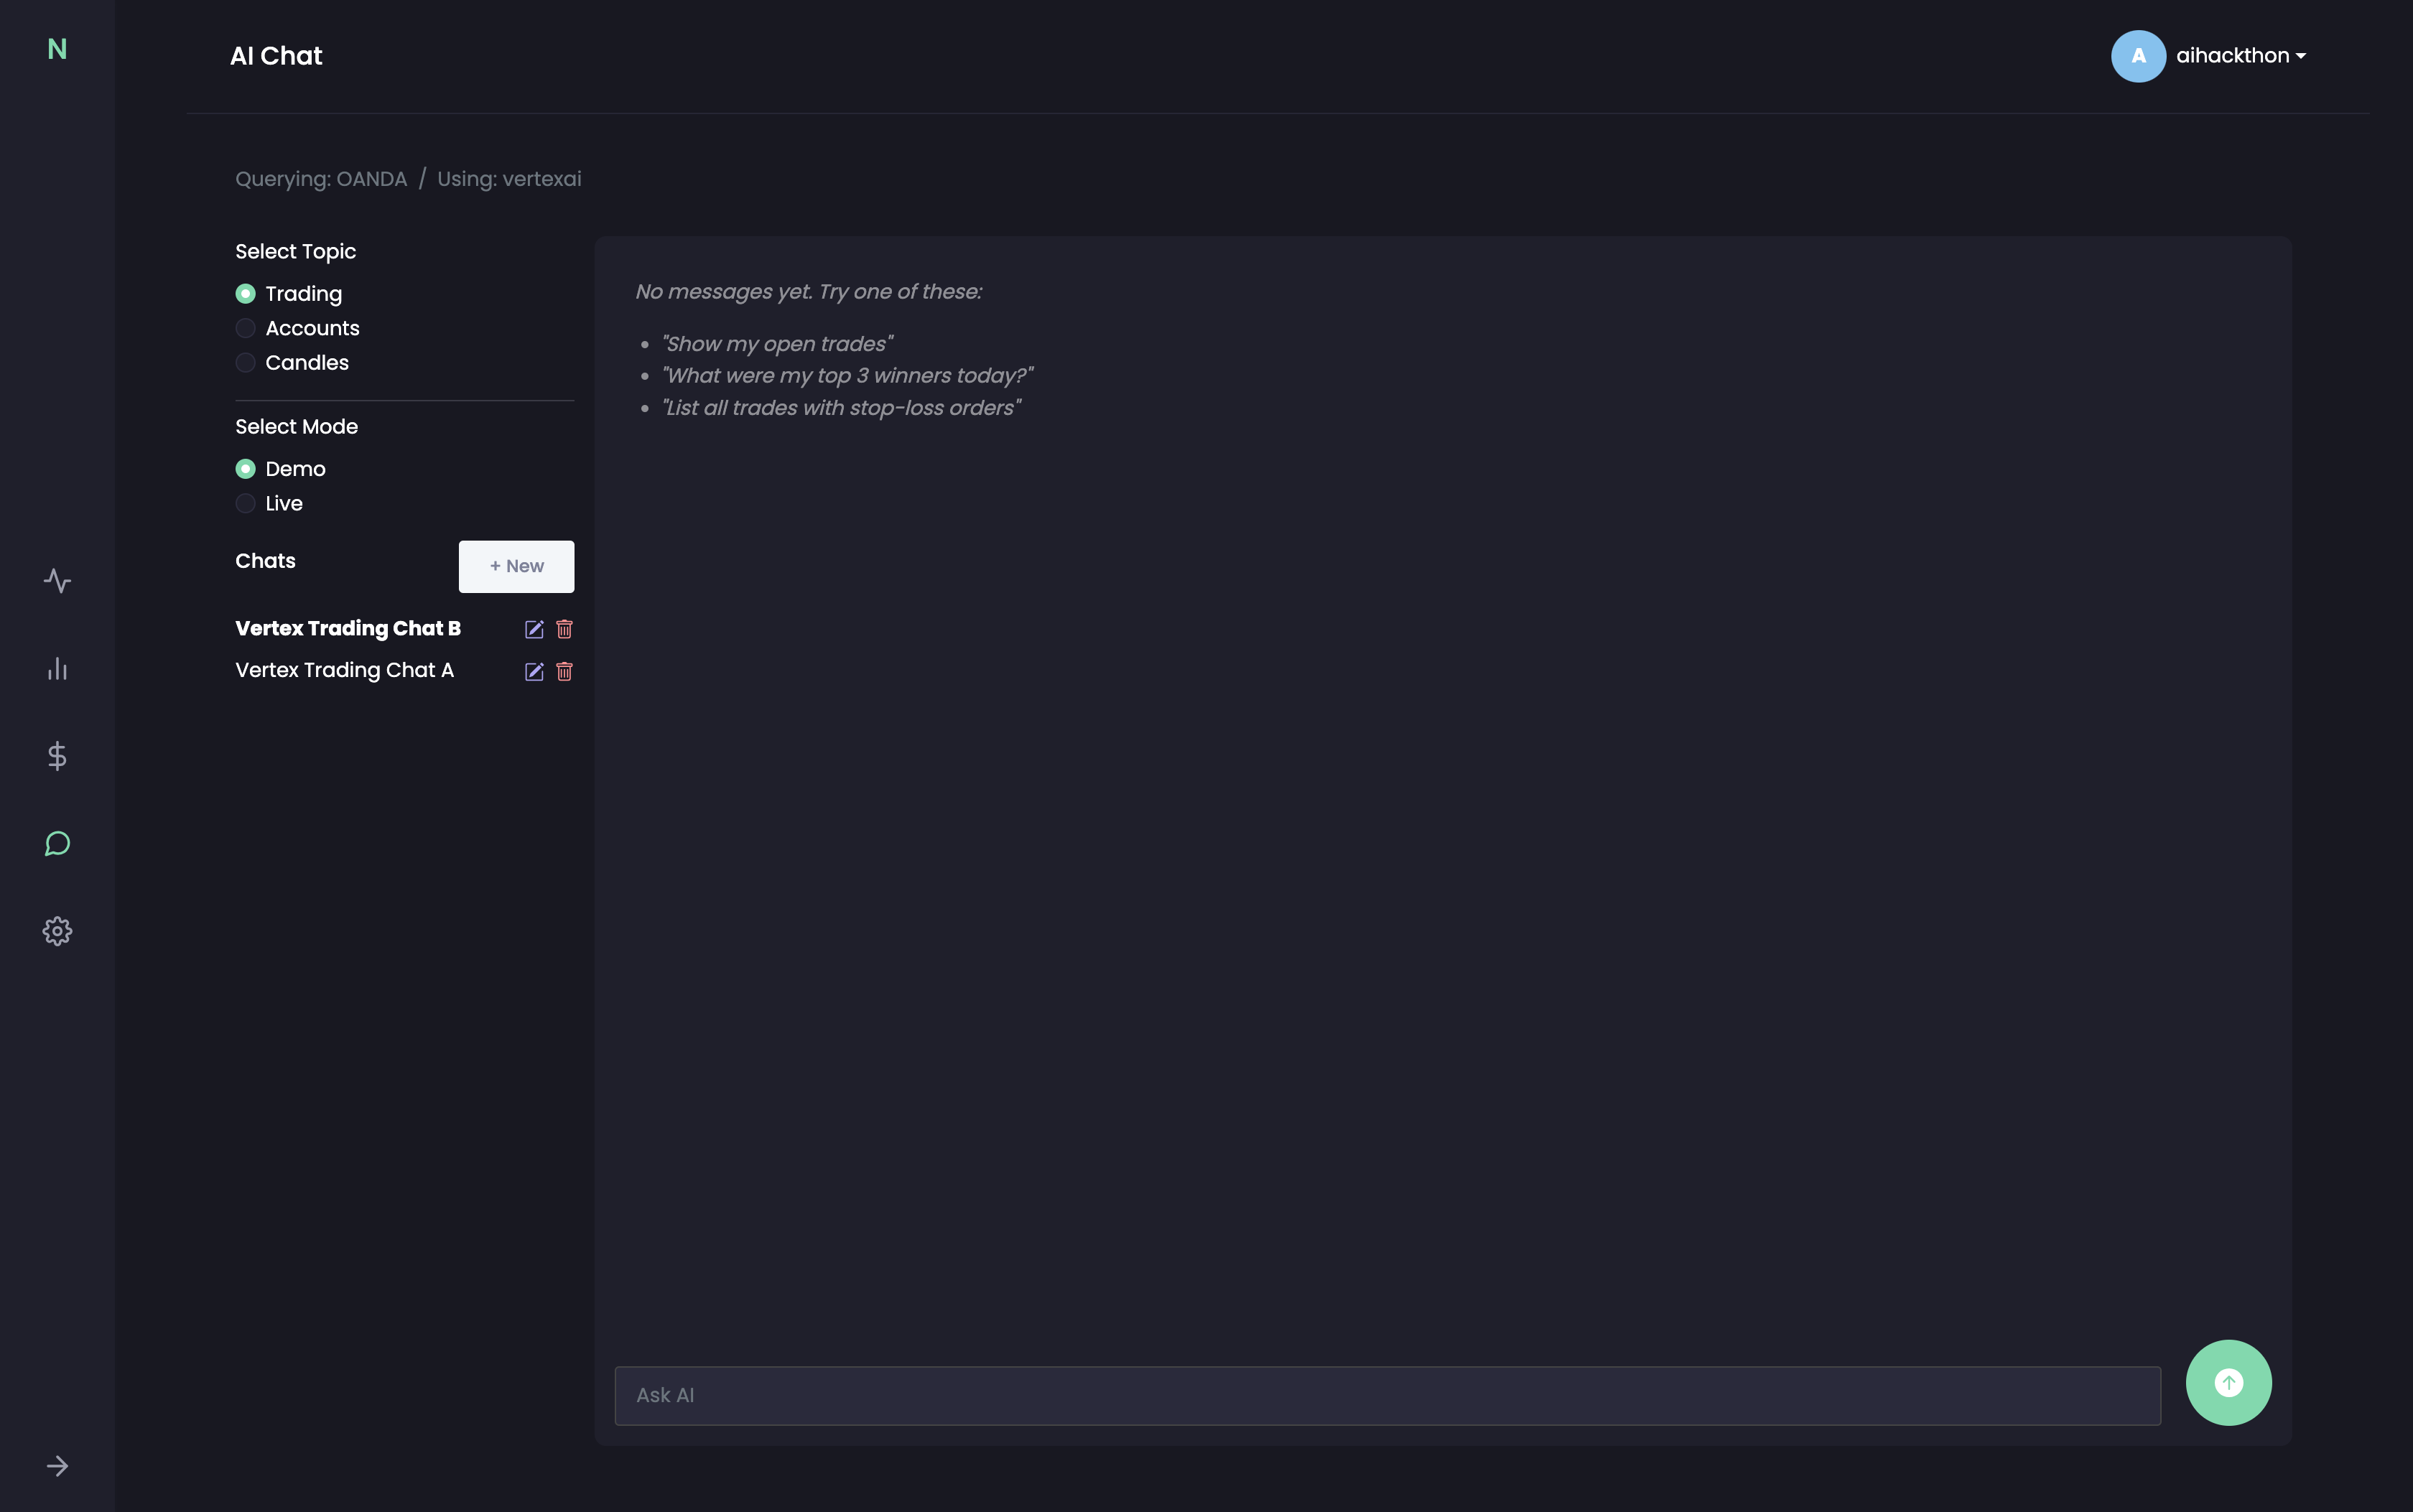Open the activity pulse sidebar icon
This screenshot has width=2413, height=1512.
point(57,581)
